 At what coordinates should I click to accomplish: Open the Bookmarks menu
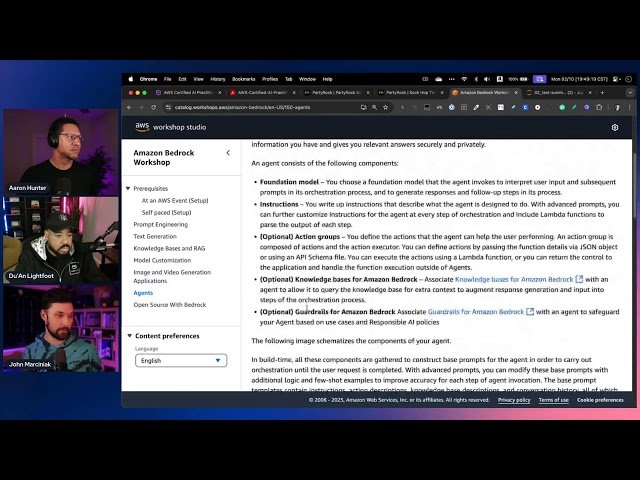click(243, 79)
